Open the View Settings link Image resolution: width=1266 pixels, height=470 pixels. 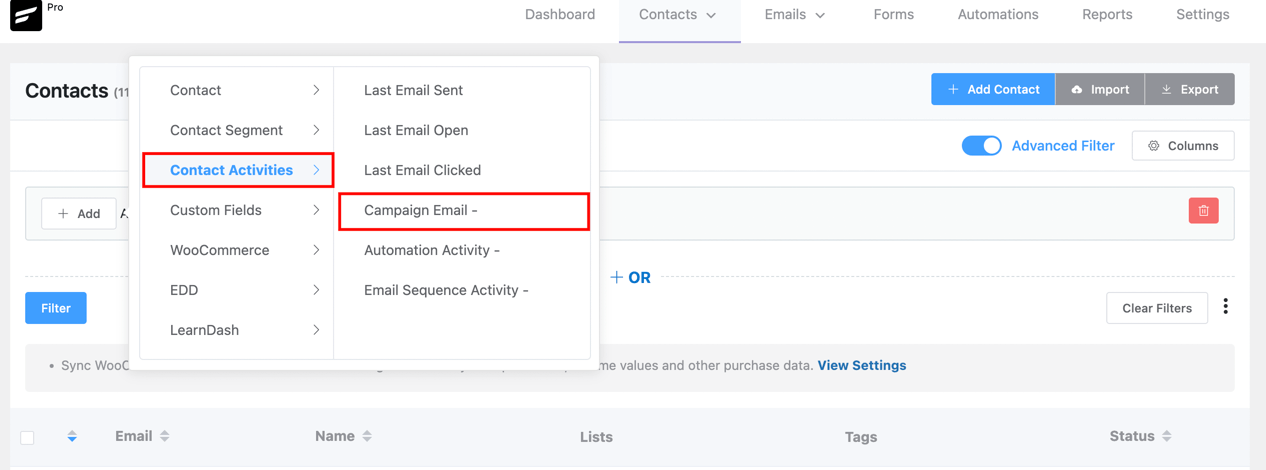[862, 365]
